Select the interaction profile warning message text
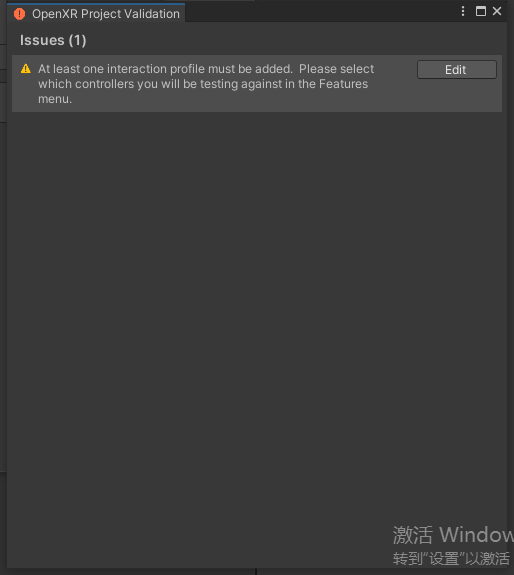Screen dimensions: 514x575 206,84
